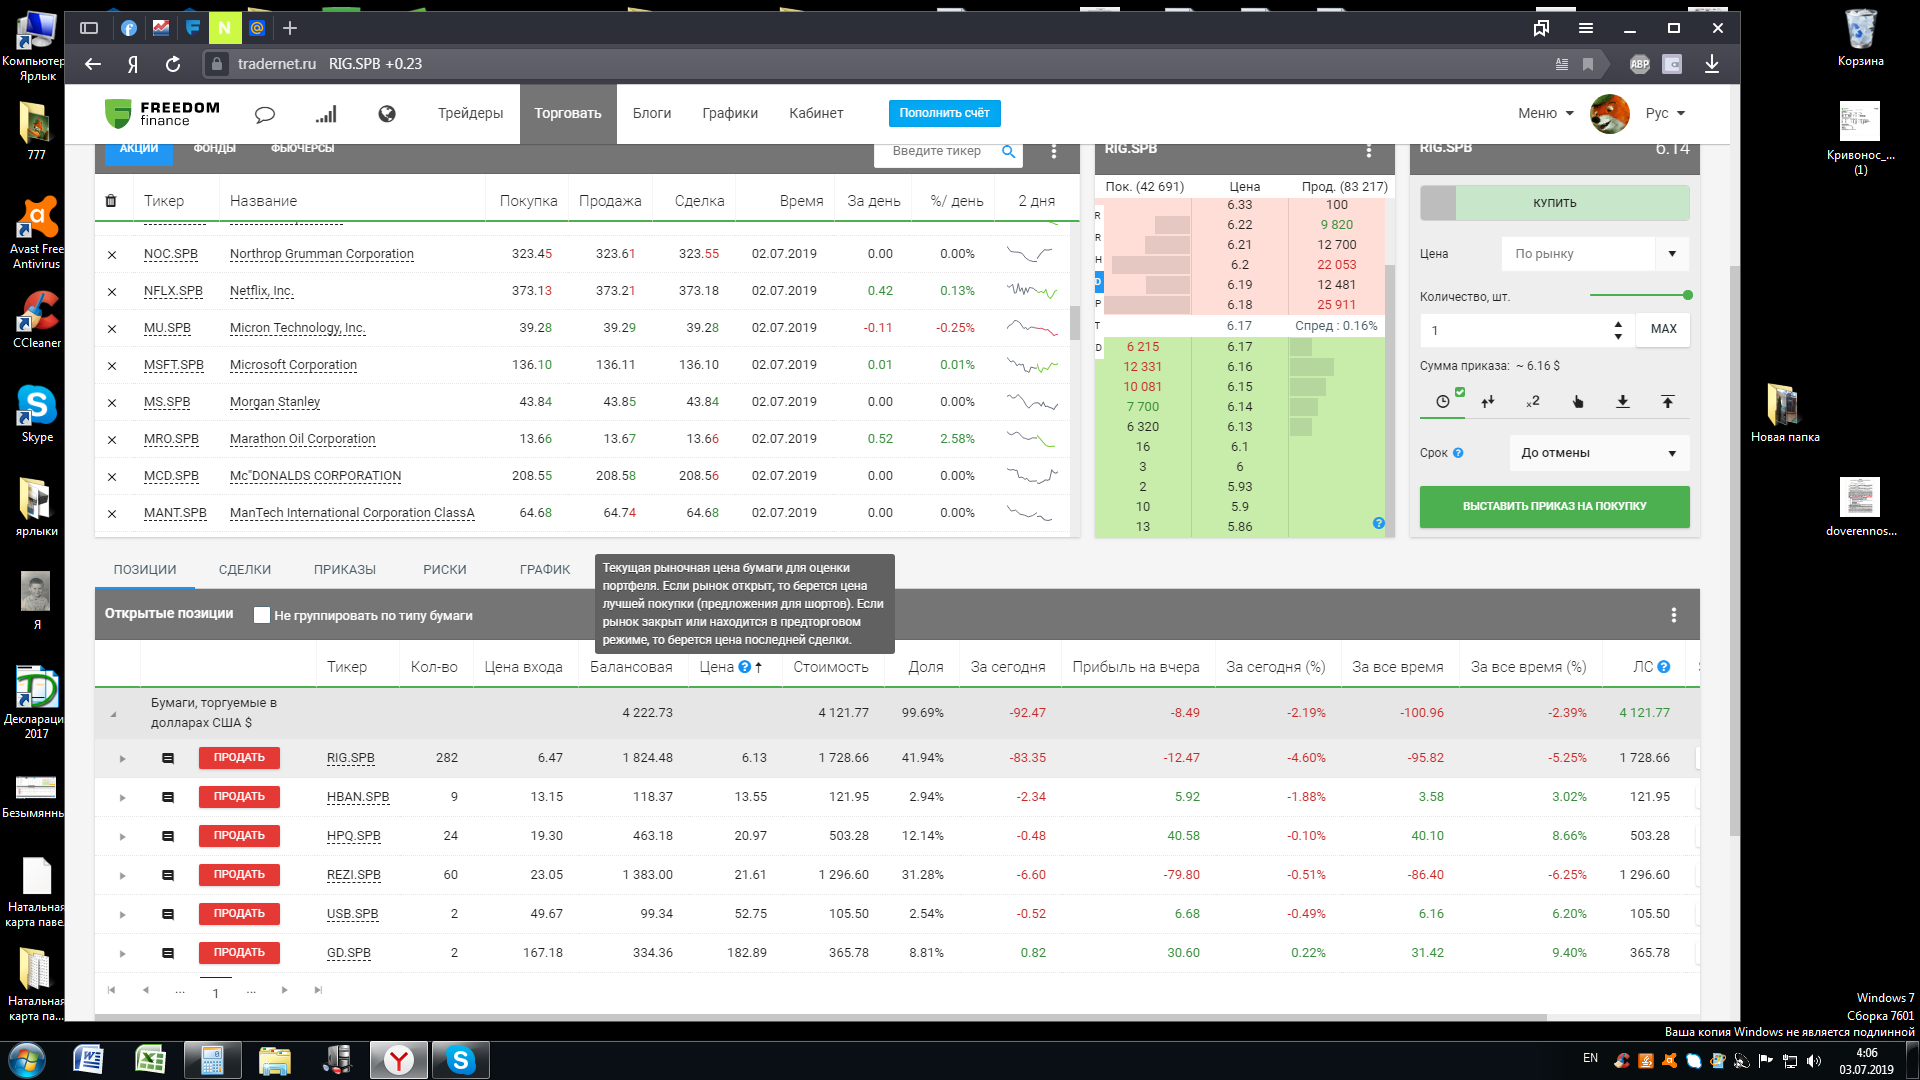
Task: Click 'Пополнить счёт' button
Action: coord(944,113)
